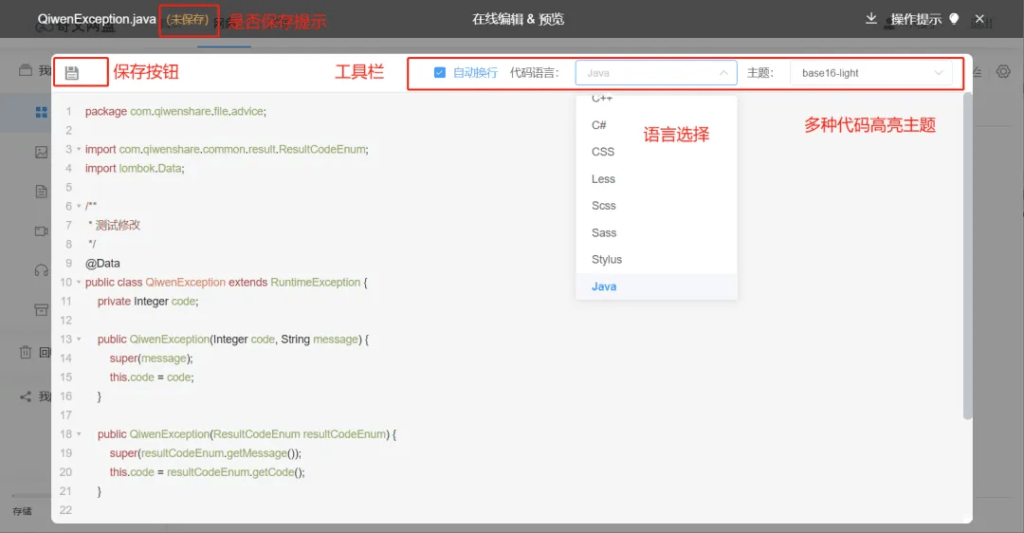Select Stylus in the language dropdown list
This screenshot has width=1024, height=533.
click(x=607, y=259)
